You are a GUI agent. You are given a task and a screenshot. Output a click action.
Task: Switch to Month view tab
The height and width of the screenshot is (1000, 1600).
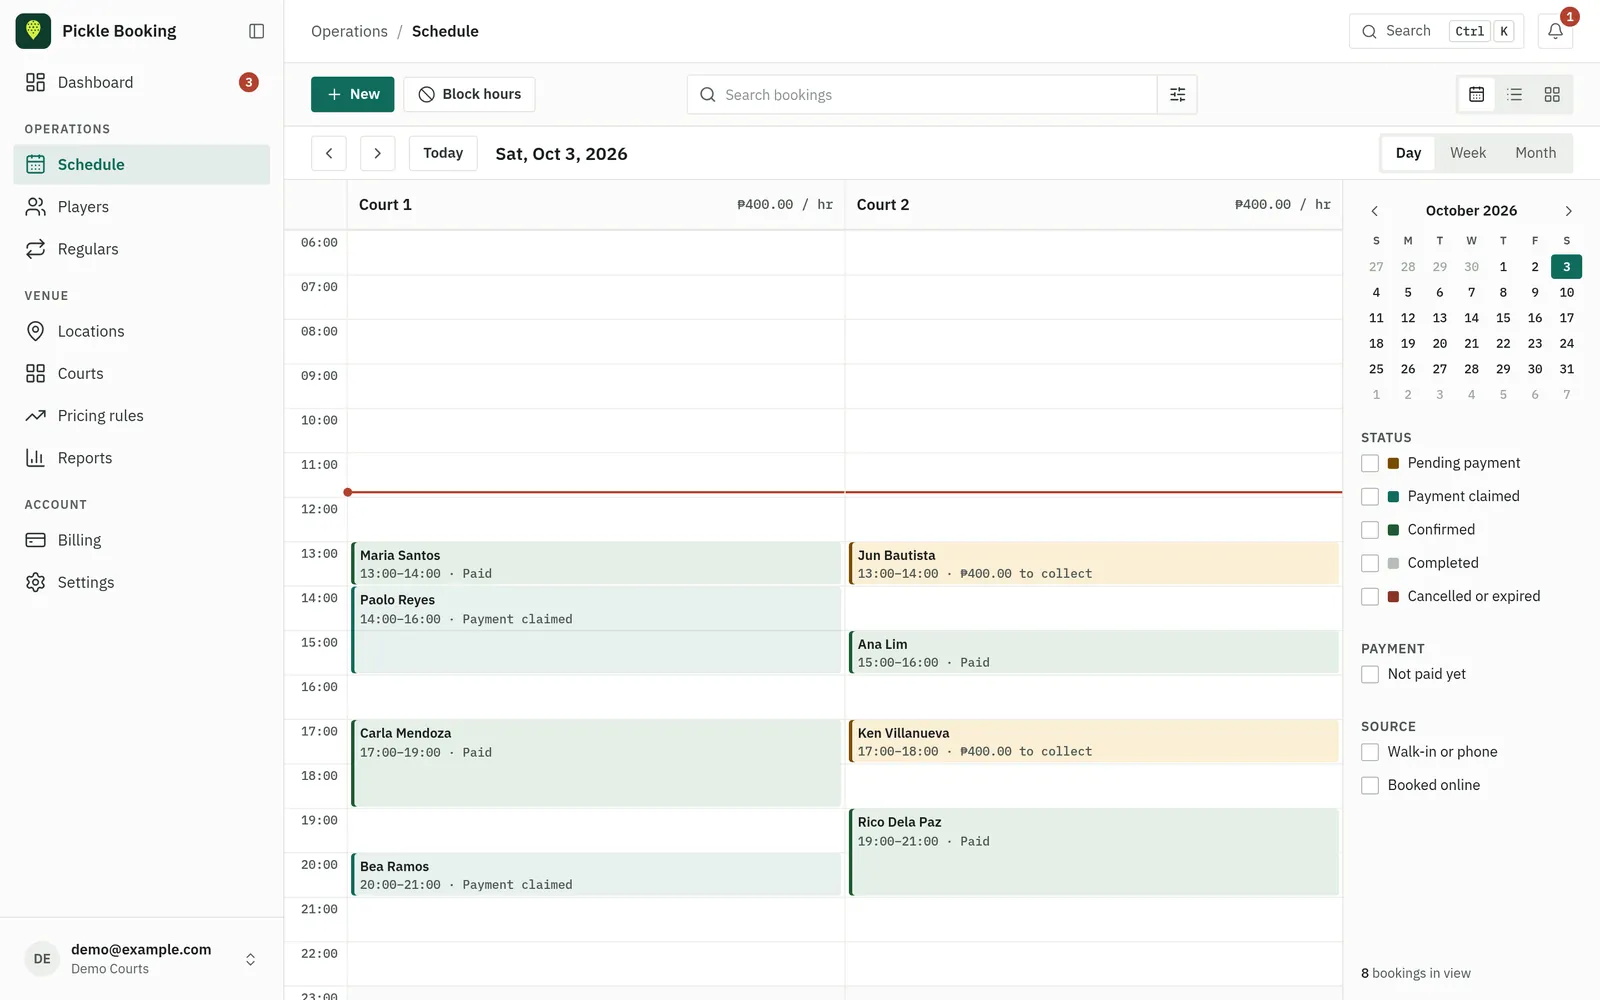tap(1535, 153)
